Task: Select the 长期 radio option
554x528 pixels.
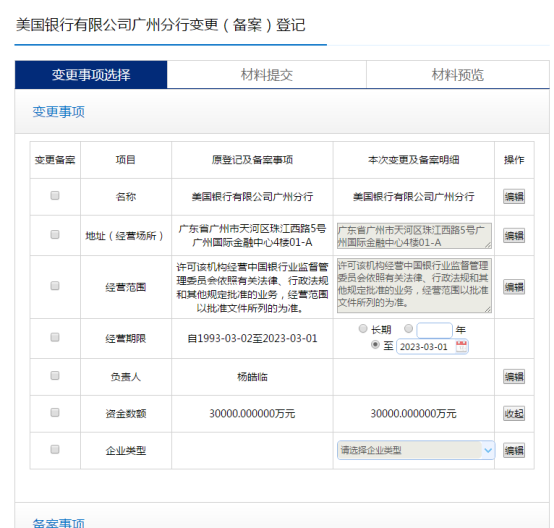Action: coord(363,329)
